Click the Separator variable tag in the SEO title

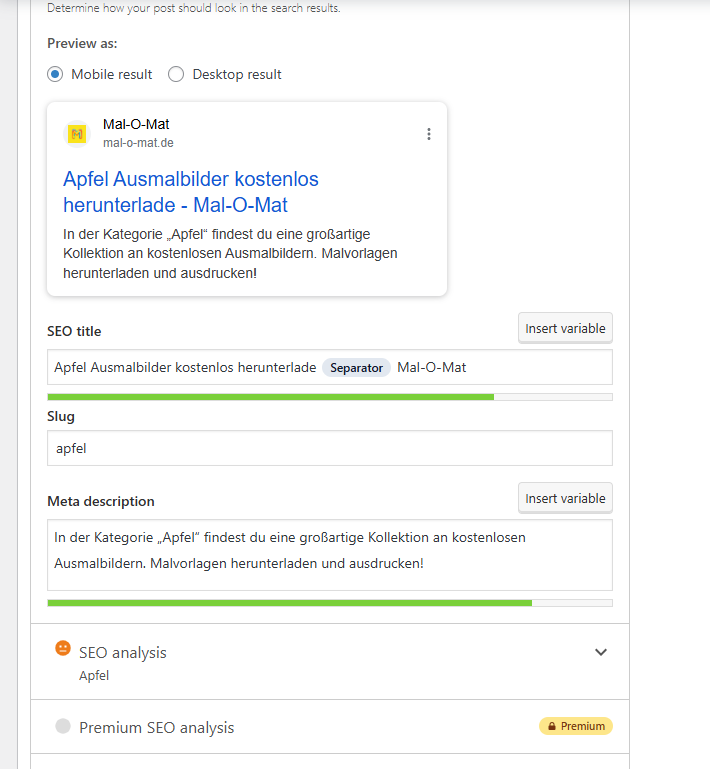[x=356, y=367]
